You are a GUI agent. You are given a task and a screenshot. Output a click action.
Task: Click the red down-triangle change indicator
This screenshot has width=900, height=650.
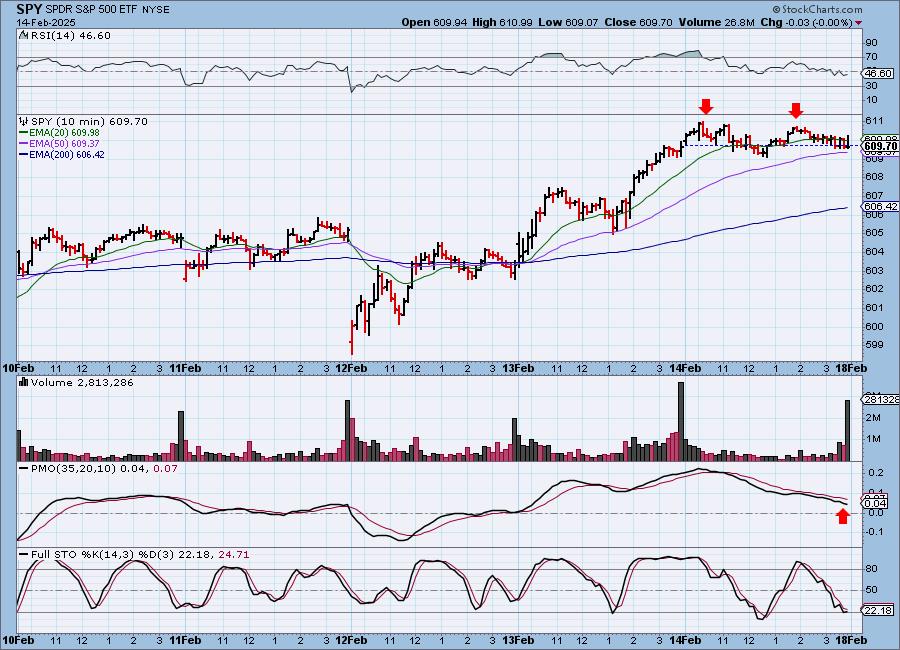tap(859, 23)
